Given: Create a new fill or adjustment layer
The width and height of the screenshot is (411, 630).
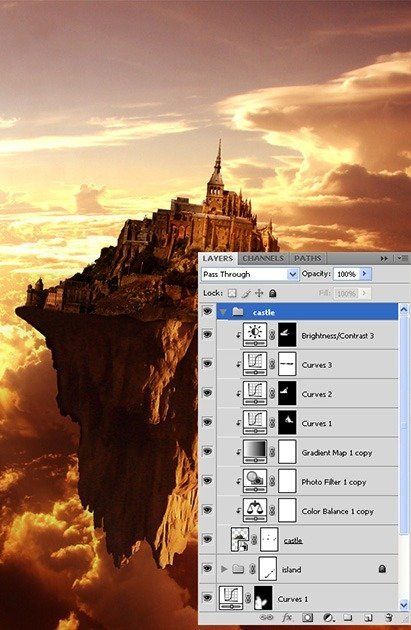Looking at the screenshot, I should click(x=328, y=618).
